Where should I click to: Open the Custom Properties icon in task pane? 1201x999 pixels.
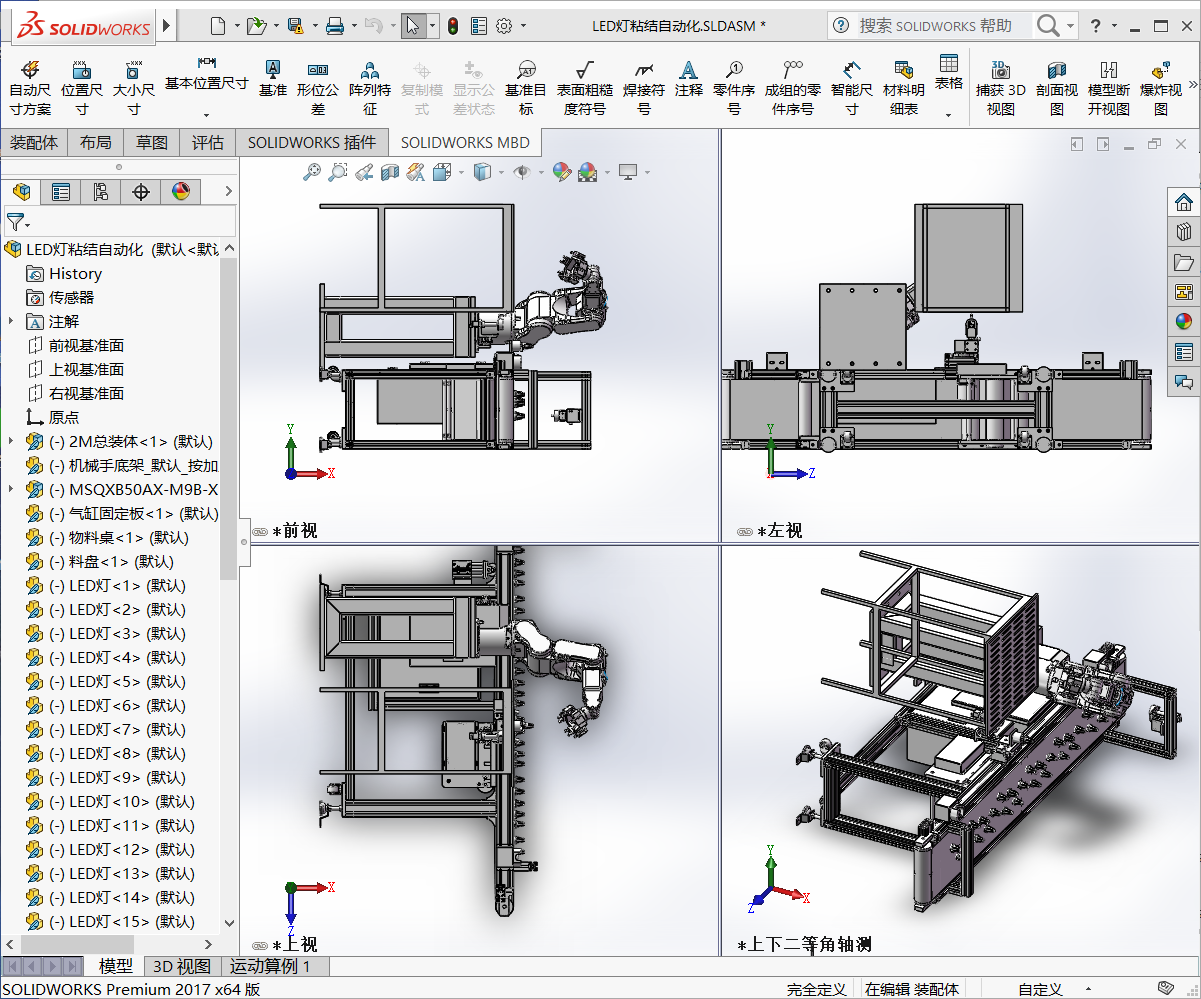[1184, 352]
